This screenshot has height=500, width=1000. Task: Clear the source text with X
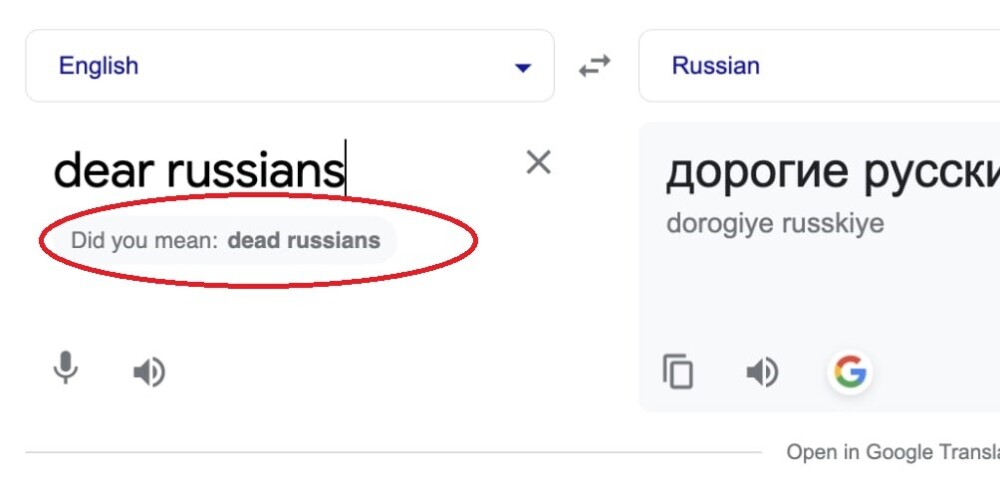point(538,163)
